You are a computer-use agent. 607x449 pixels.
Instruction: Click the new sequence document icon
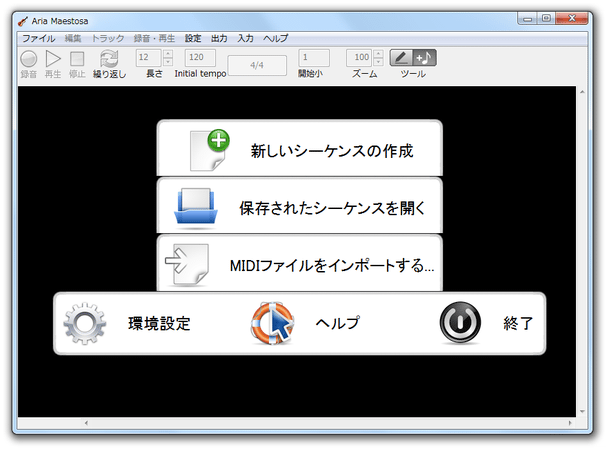point(209,150)
